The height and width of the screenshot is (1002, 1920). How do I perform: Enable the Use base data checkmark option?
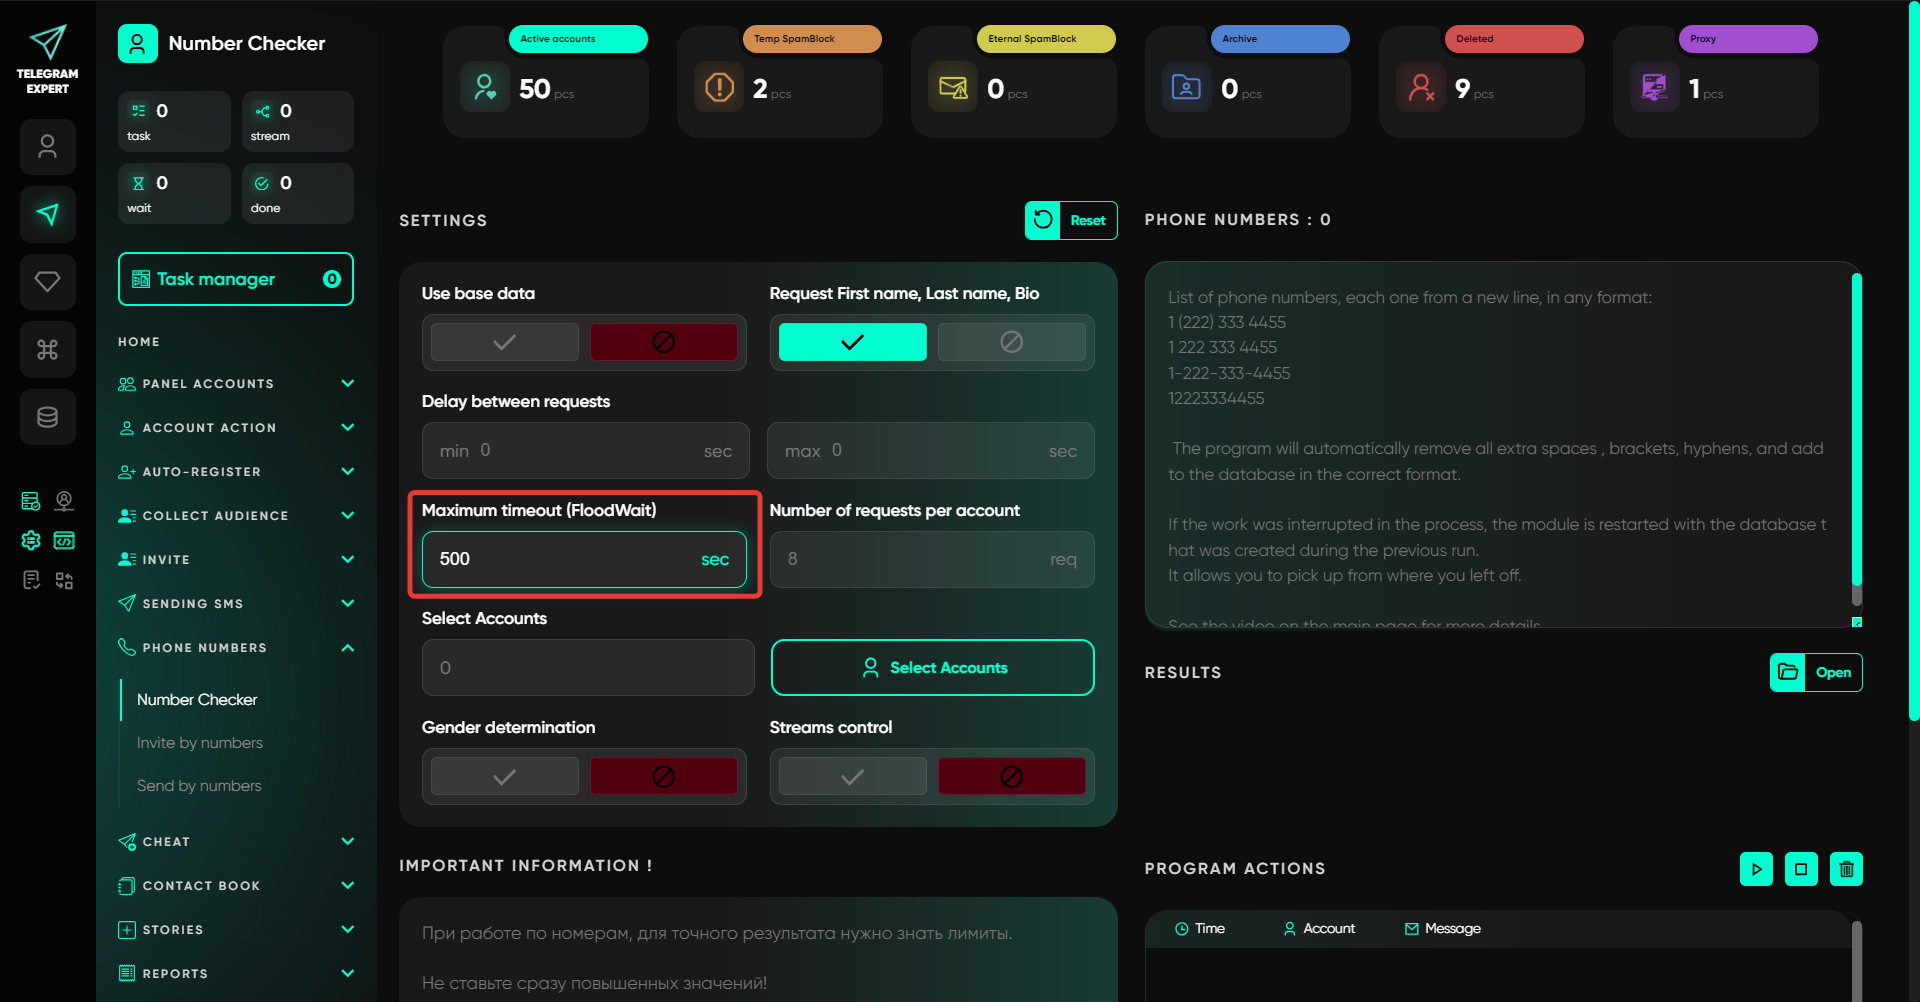(x=505, y=342)
